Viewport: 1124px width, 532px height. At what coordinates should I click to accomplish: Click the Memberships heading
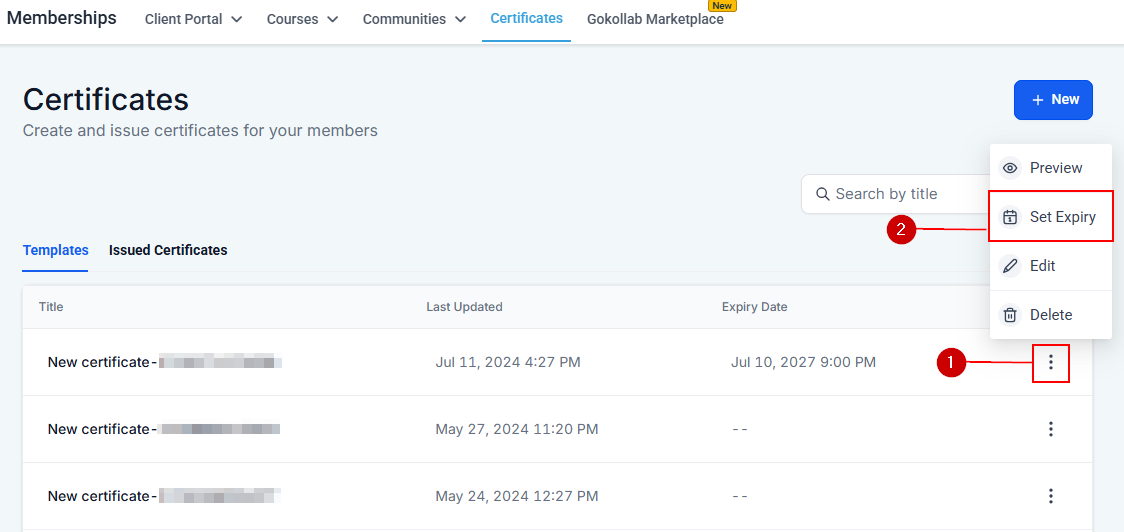click(62, 18)
